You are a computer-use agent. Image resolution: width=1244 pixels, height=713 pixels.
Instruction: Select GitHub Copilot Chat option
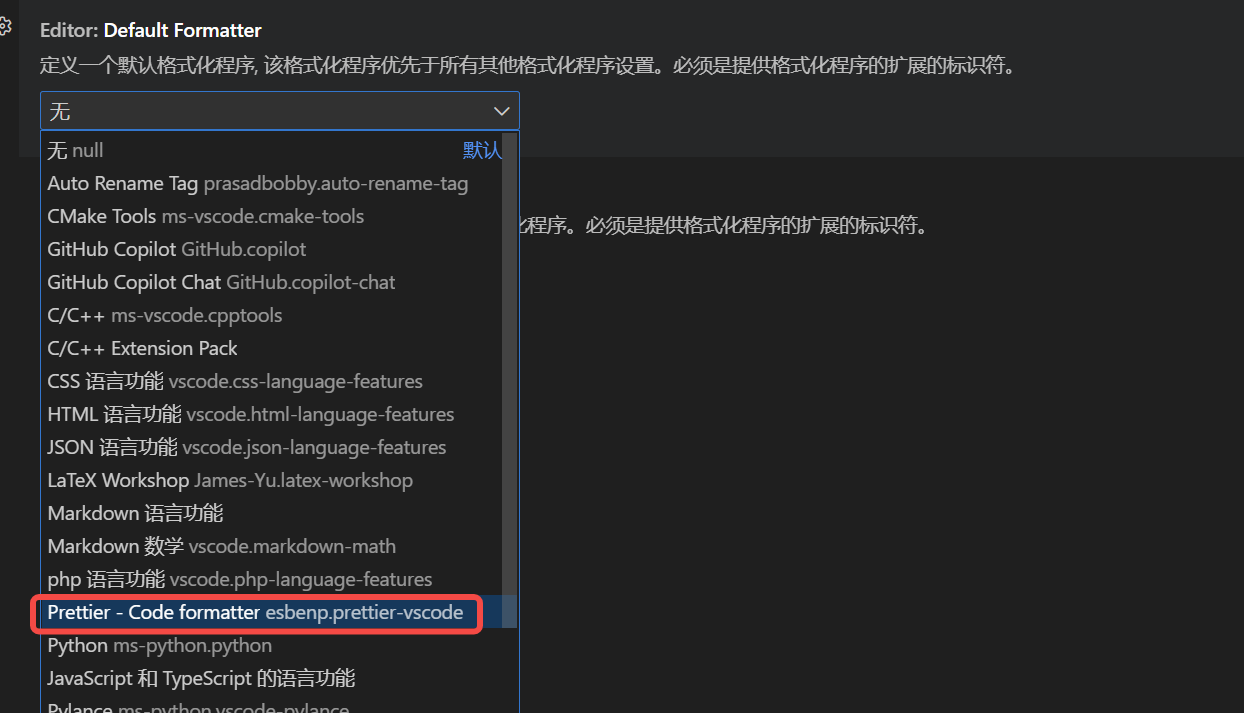coord(273,282)
